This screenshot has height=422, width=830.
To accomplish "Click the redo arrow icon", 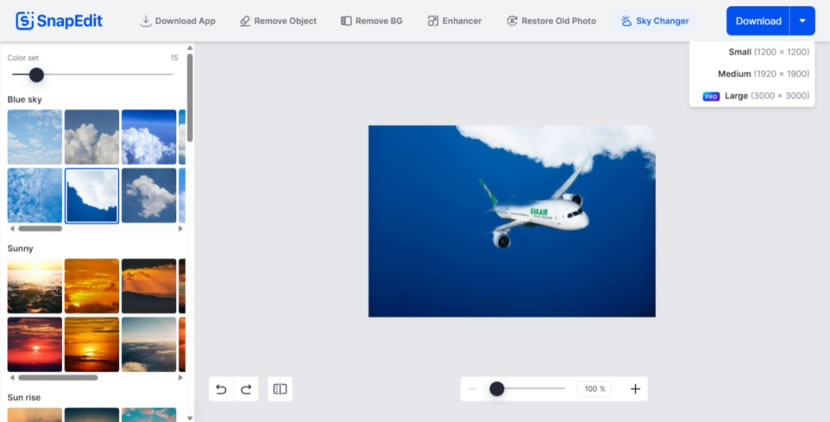I will [x=246, y=389].
